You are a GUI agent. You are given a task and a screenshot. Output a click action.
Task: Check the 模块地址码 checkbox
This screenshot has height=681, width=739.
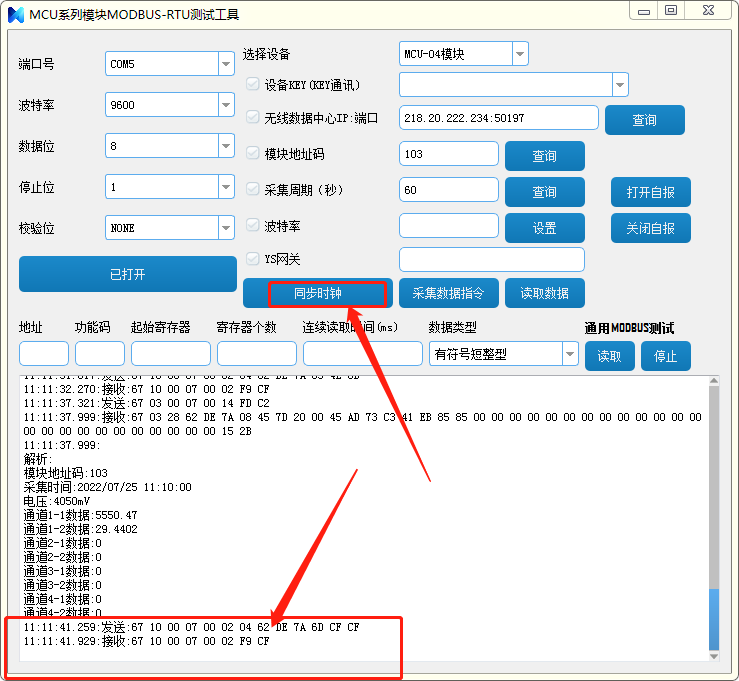pyautogui.click(x=253, y=154)
